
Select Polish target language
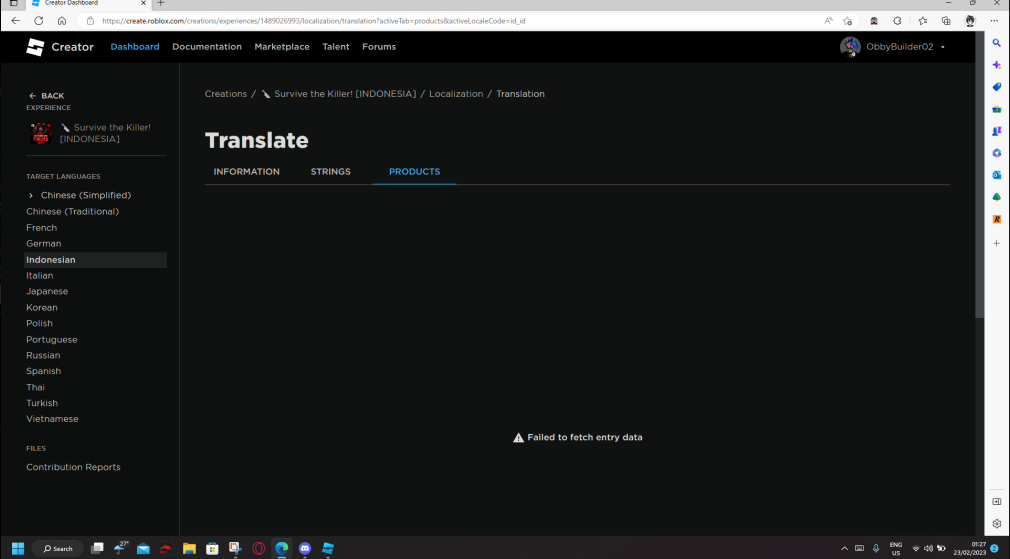(x=39, y=323)
